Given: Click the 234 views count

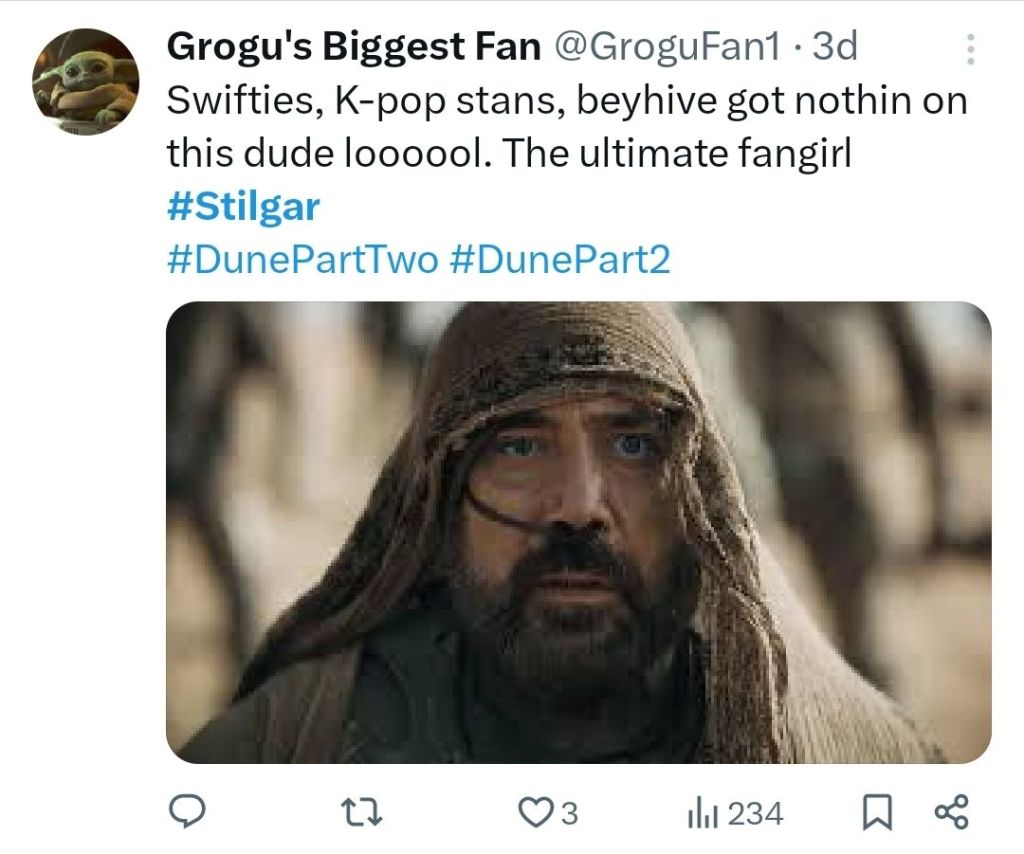Looking at the screenshot, I should tap(755, 813).
